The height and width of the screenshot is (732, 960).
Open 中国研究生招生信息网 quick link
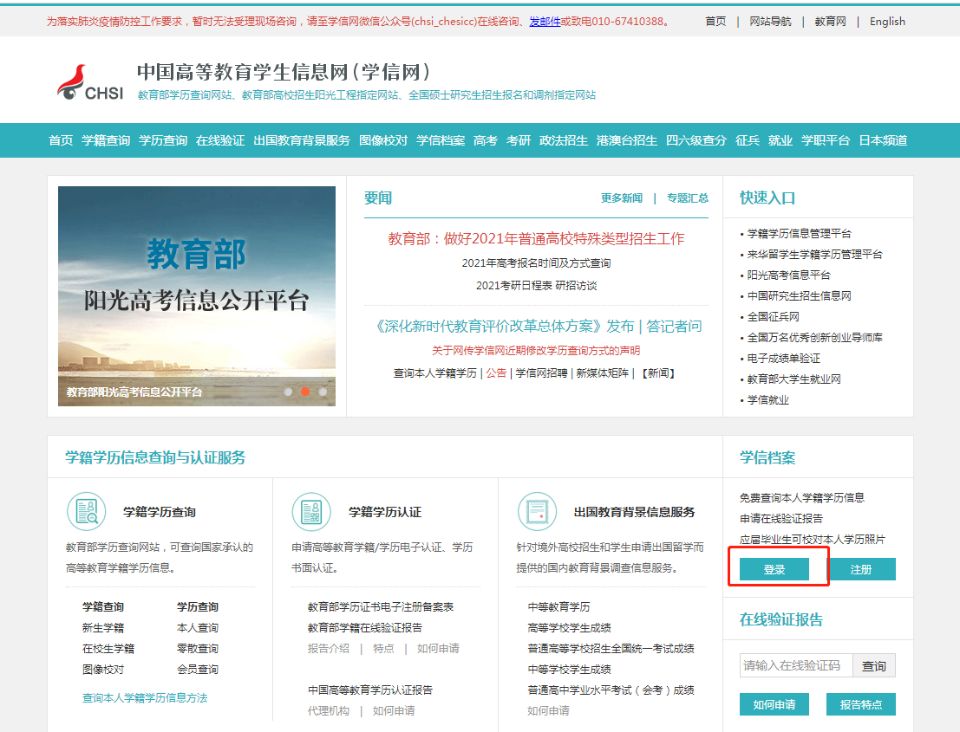tap(800, 296)
